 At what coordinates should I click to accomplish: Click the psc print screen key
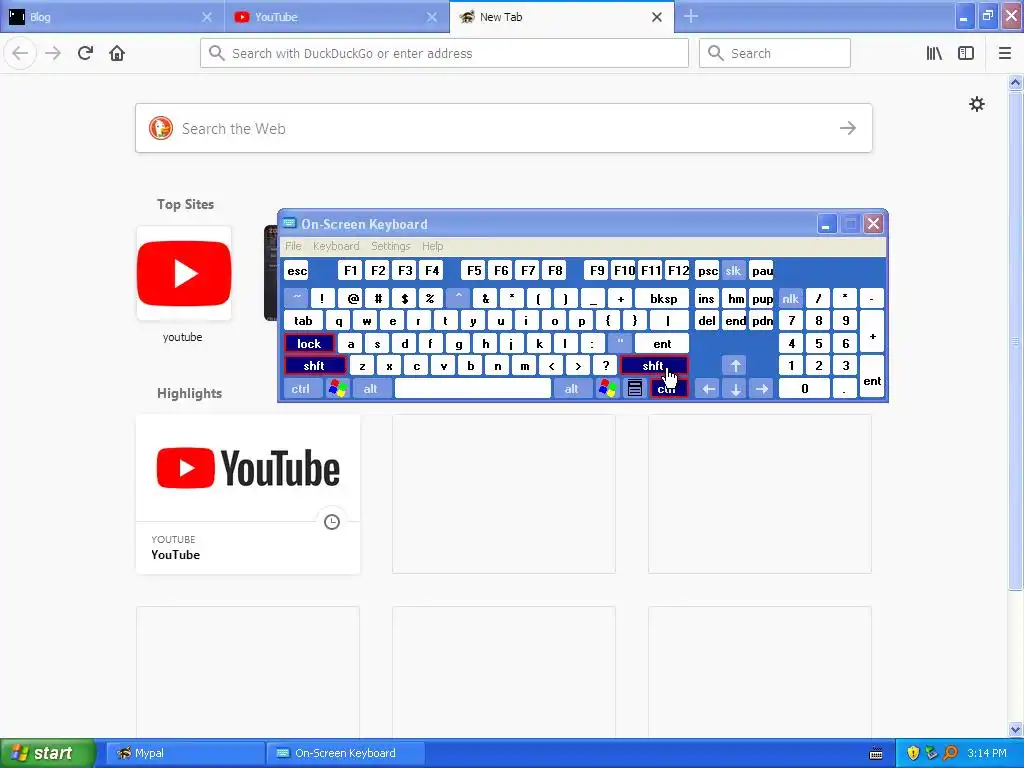[707, 270]
